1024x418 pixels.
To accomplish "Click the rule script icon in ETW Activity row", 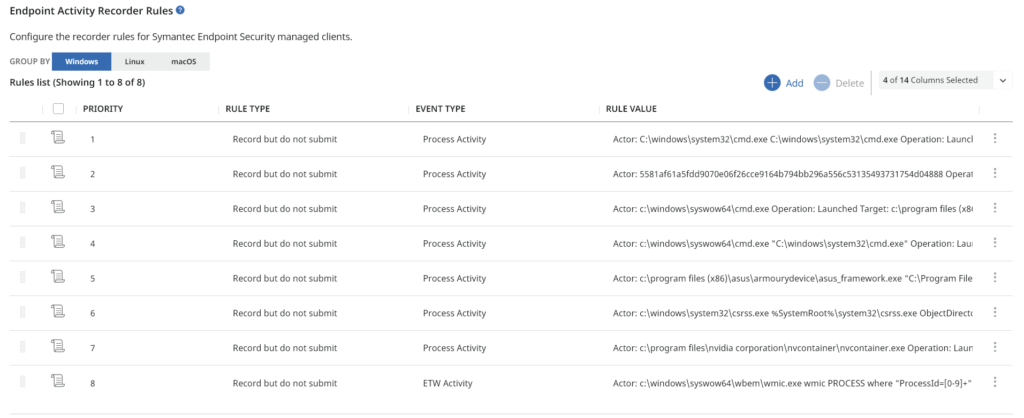I will 58,382.
